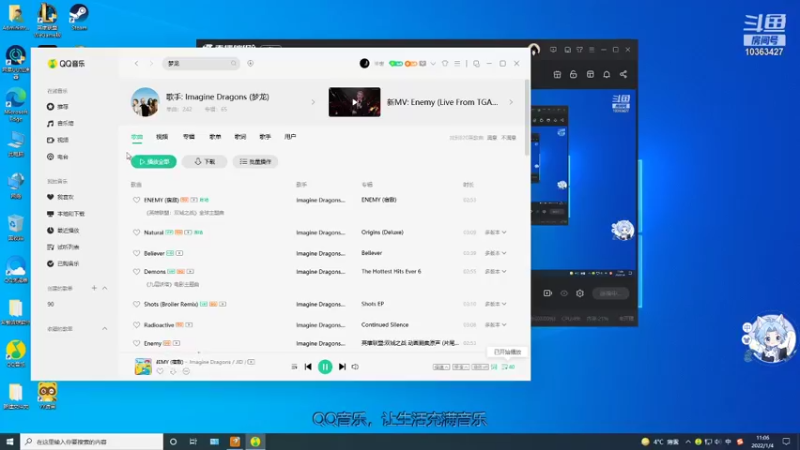Toggle the eye preview icon in Douyu window

coord(564,293)
